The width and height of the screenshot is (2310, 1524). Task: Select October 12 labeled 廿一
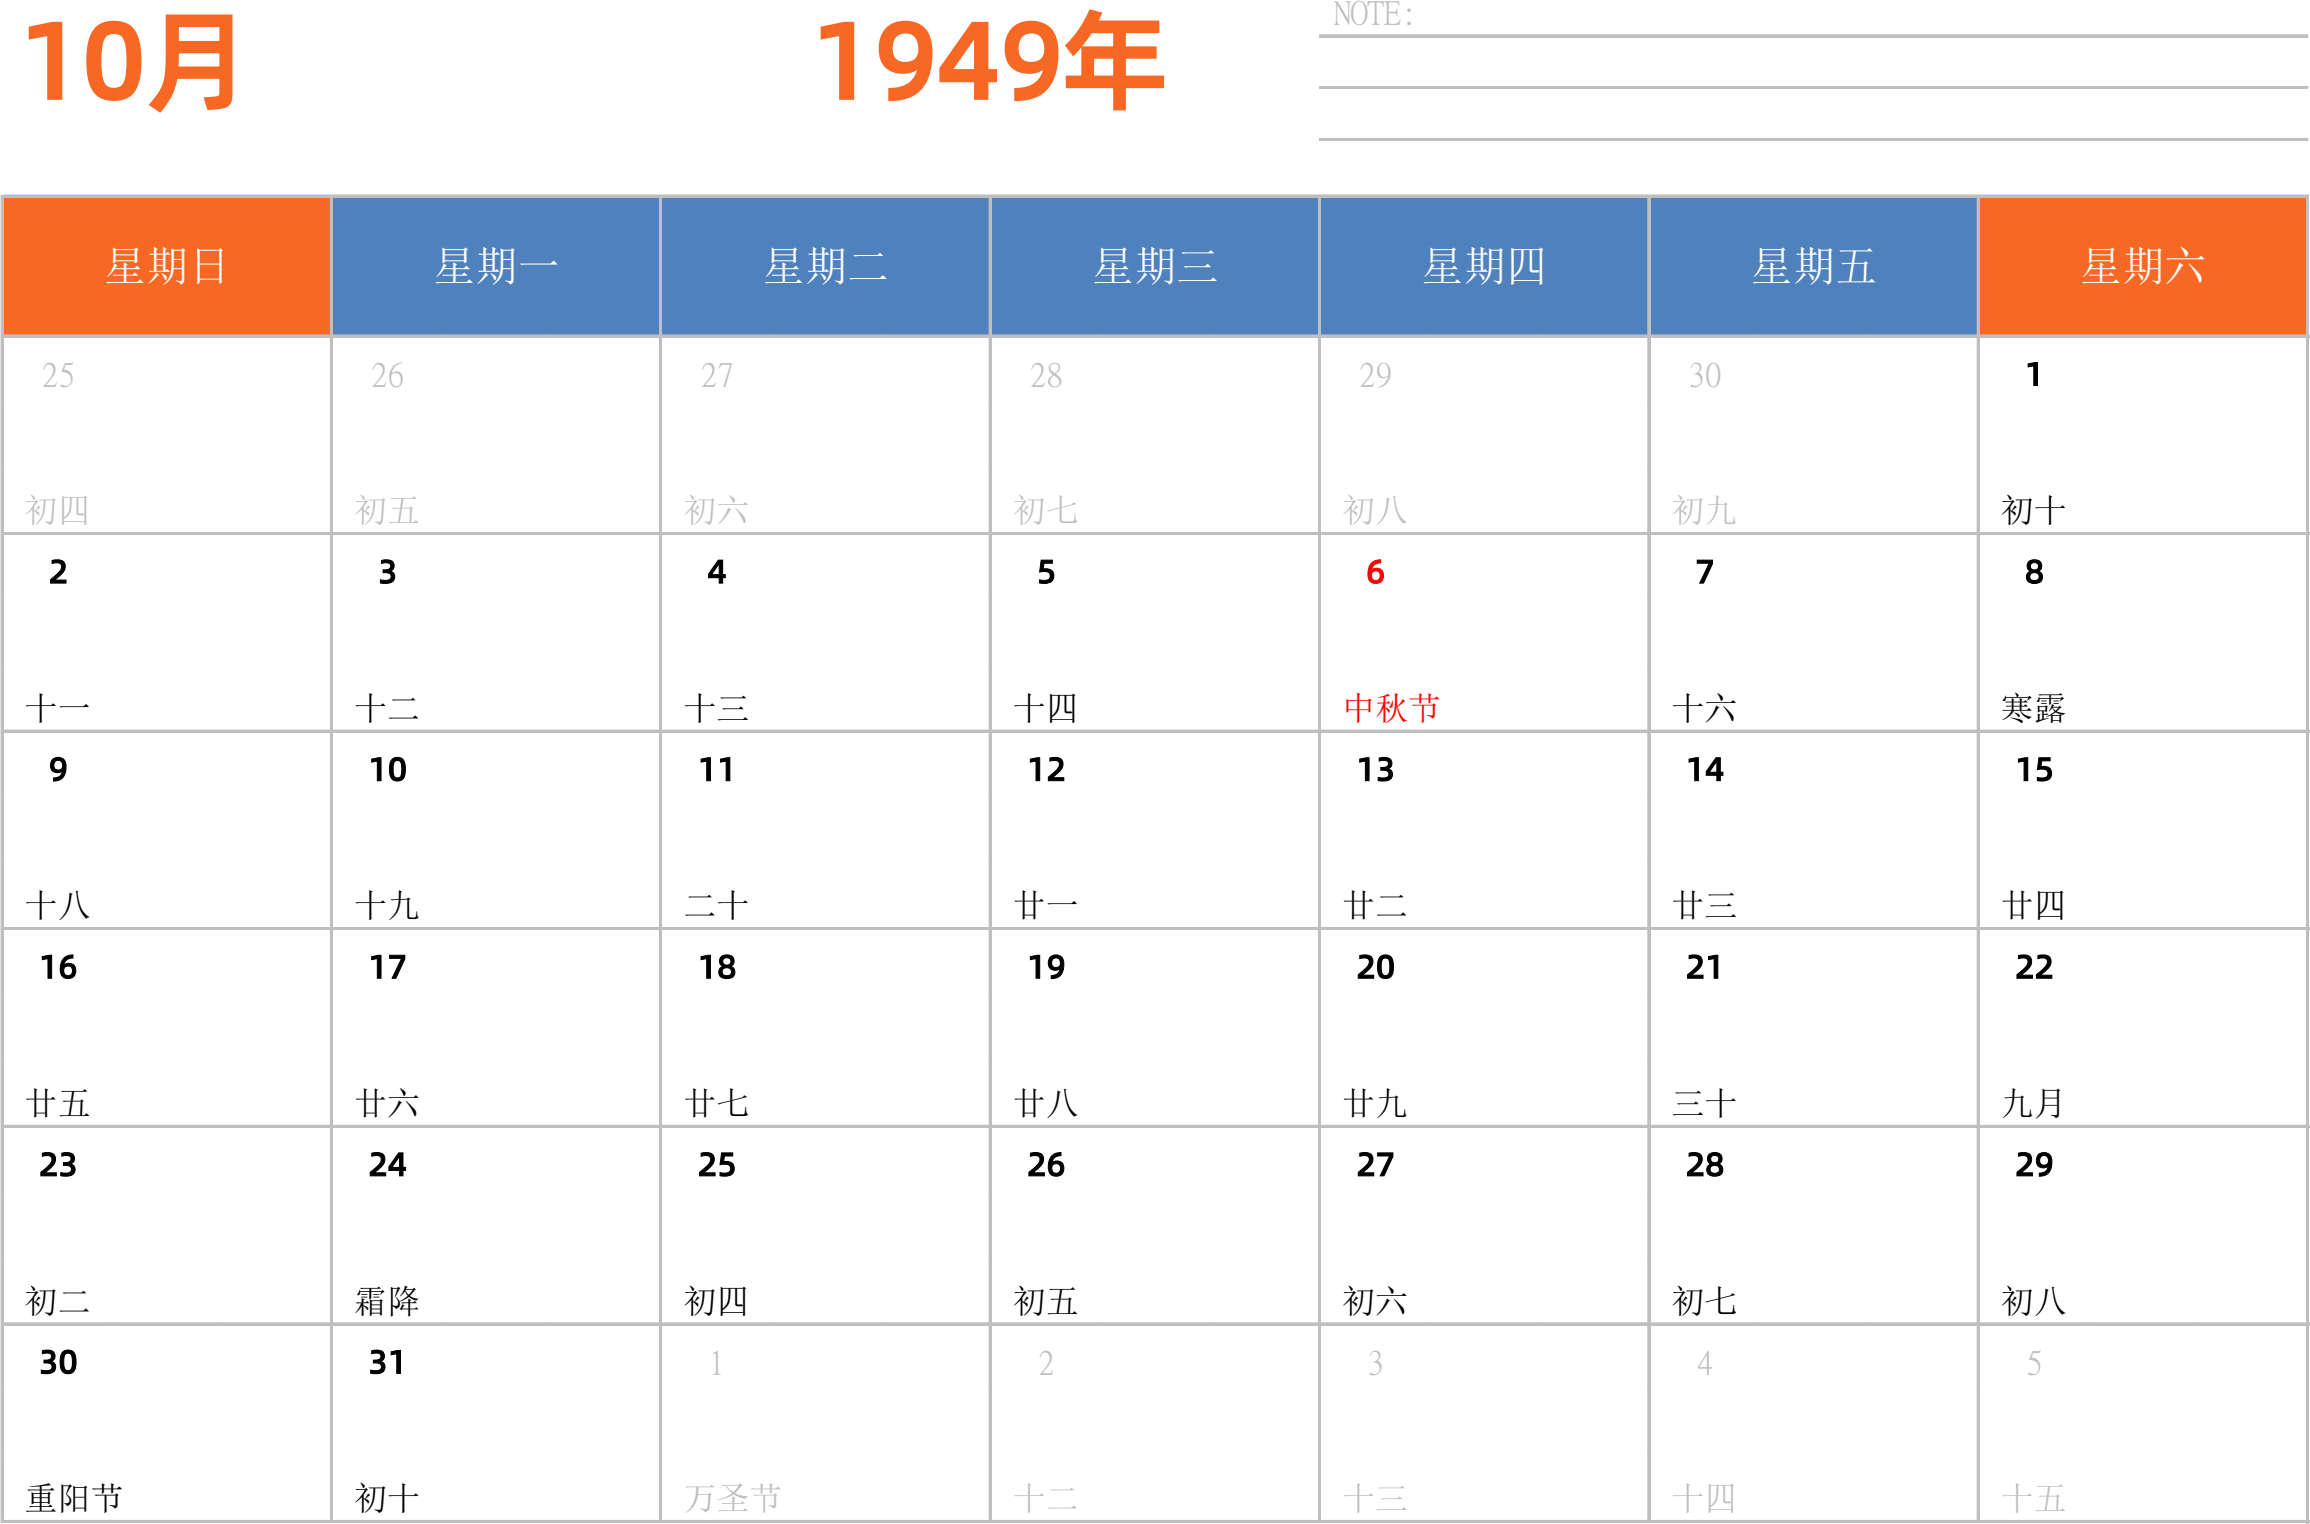pos(1154,830)
